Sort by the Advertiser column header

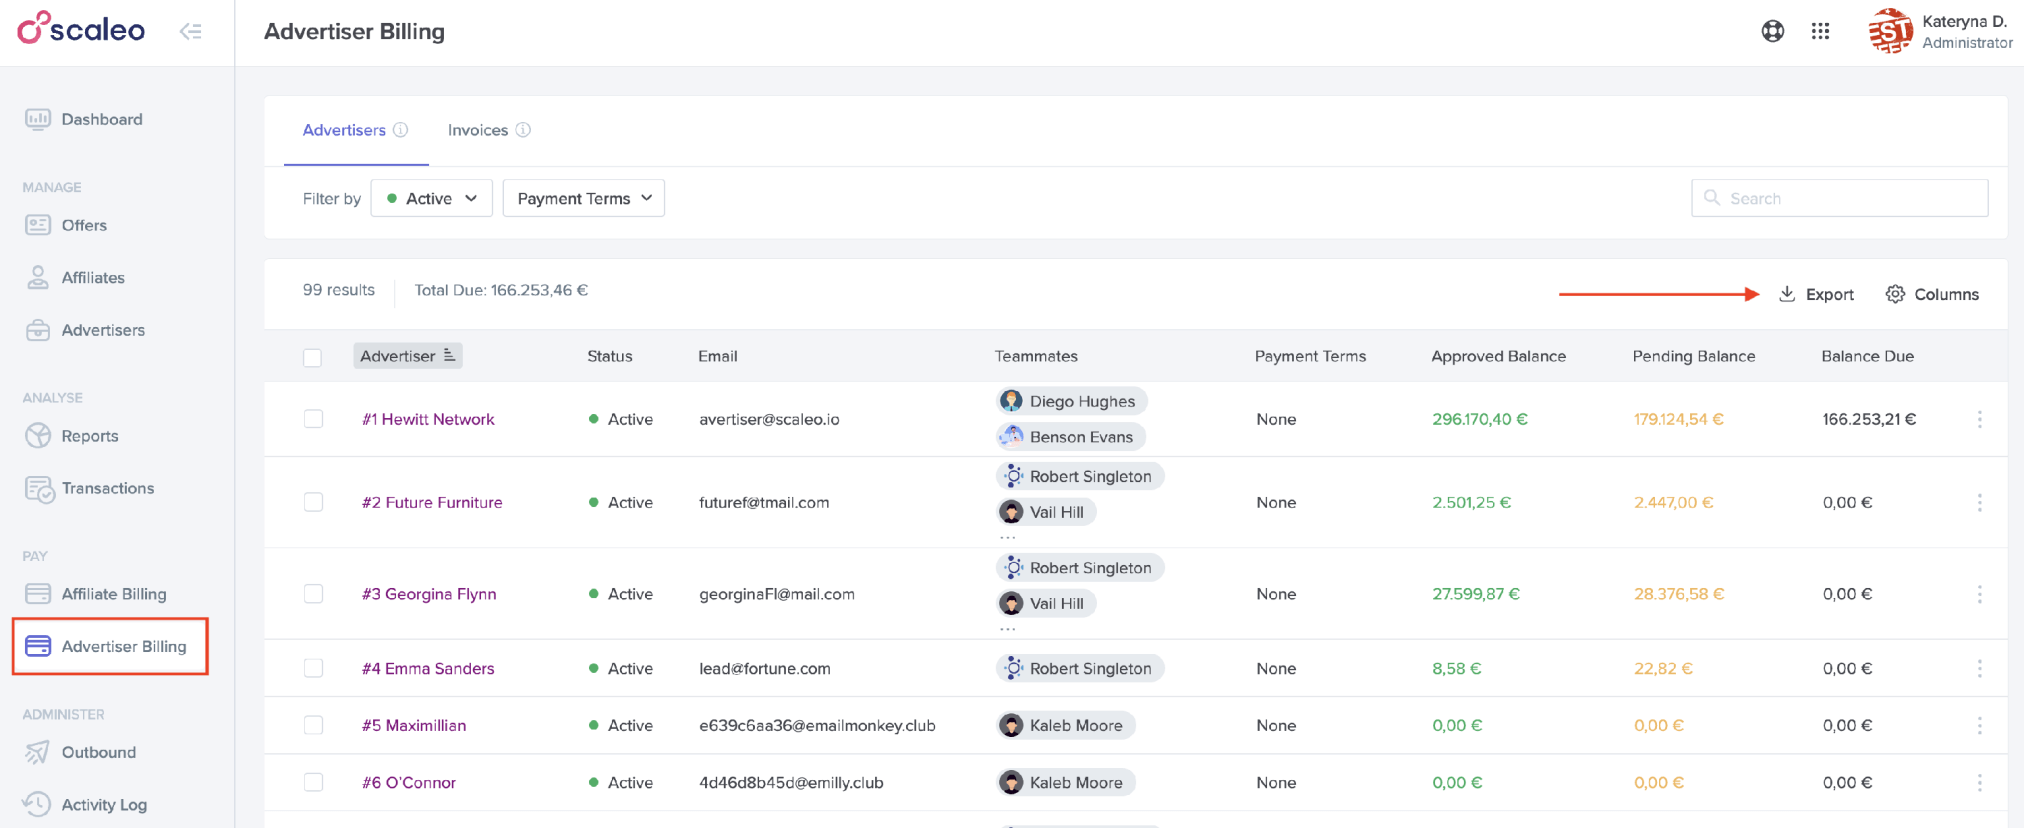408,356
